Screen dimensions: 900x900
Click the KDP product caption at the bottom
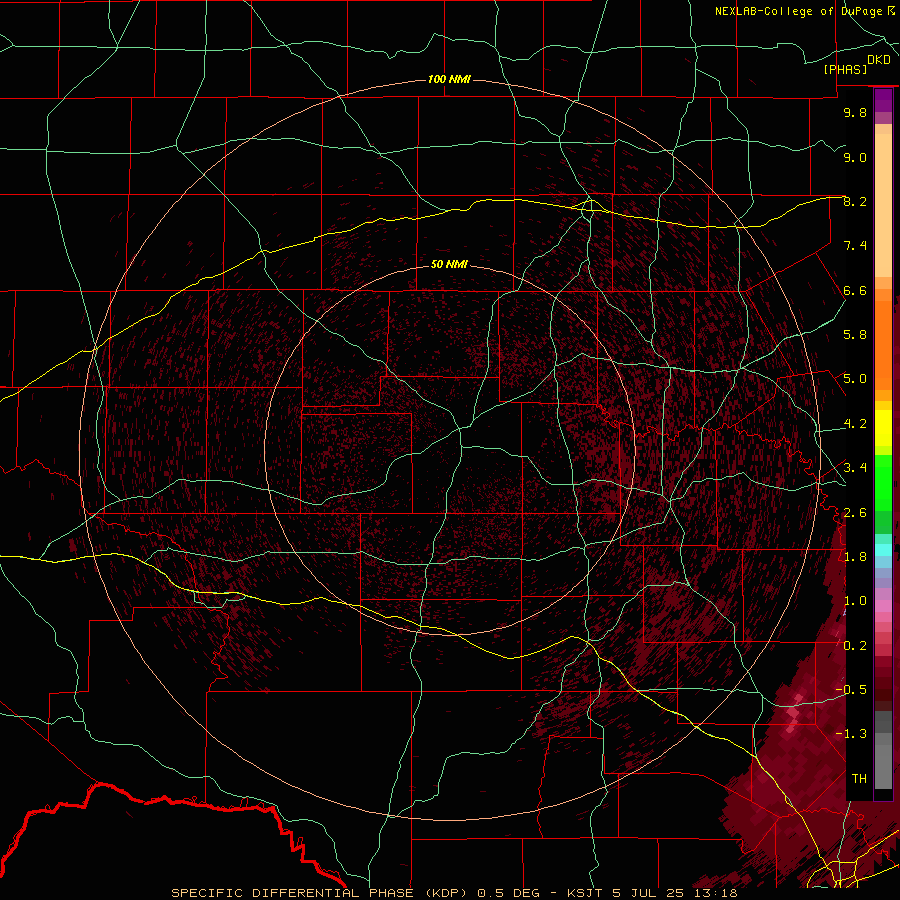(455, 893)
